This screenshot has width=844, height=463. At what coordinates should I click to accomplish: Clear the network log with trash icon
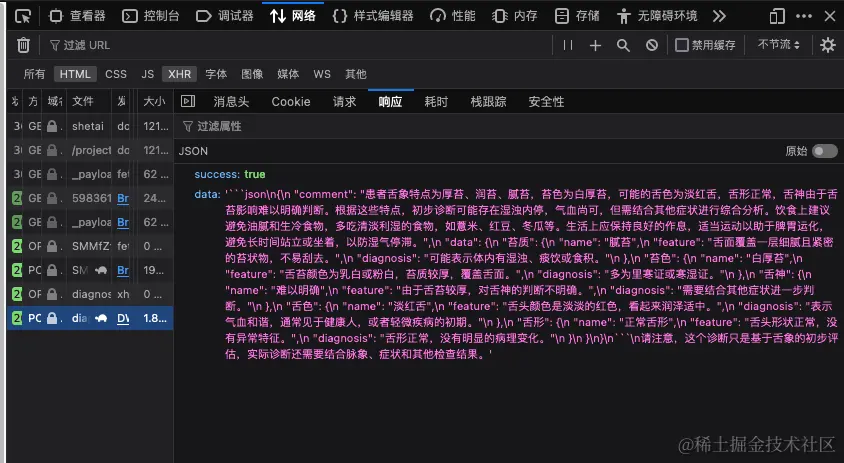(23, 45)
